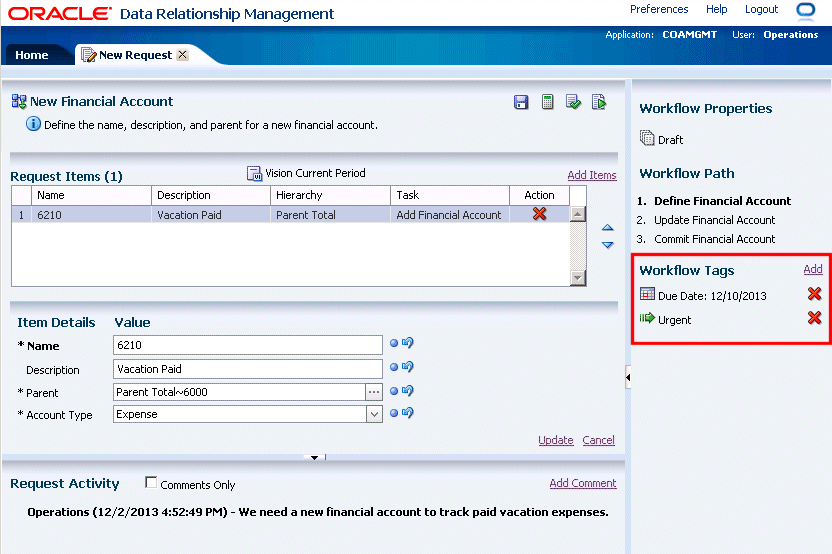
Task: Delete the 6210 request item row
Action: (539, 214)
